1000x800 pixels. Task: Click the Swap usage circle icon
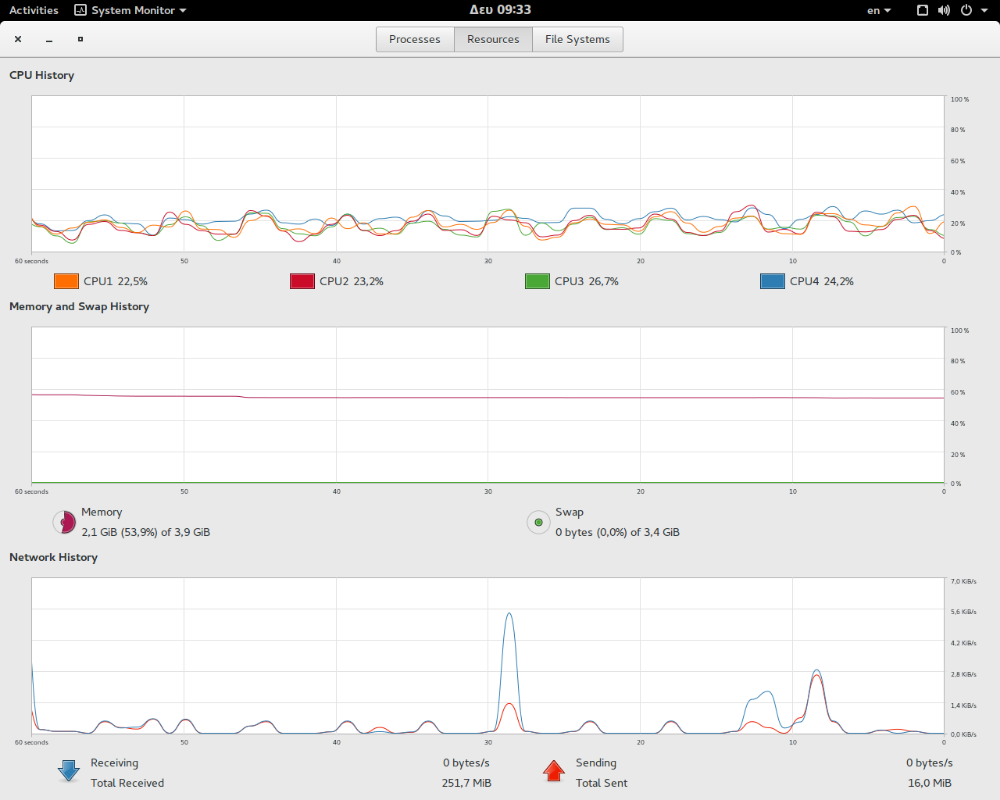pyautogui.click(x=538, y=522)
